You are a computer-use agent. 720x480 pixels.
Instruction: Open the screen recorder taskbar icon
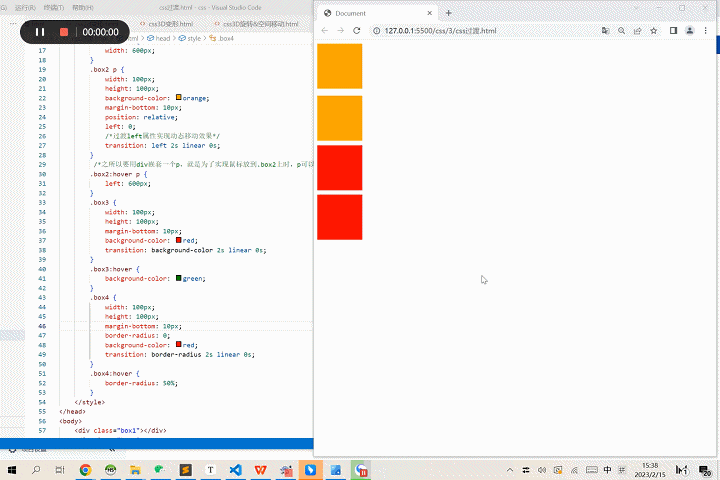361,470
